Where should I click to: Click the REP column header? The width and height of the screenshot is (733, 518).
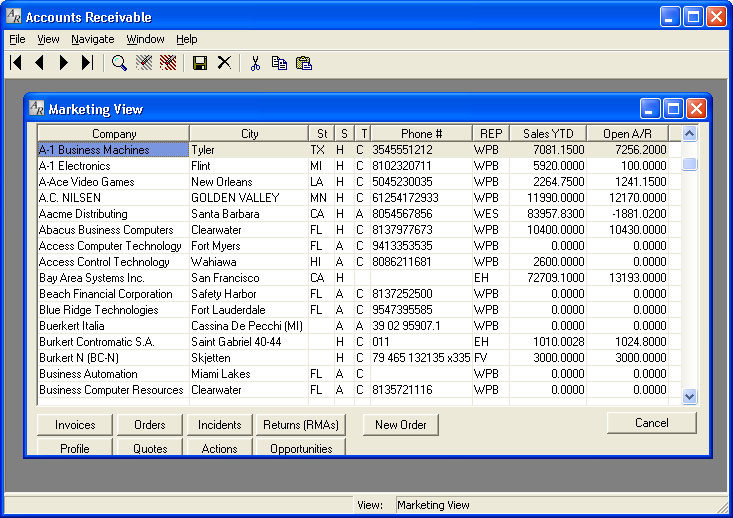(491, 134)
